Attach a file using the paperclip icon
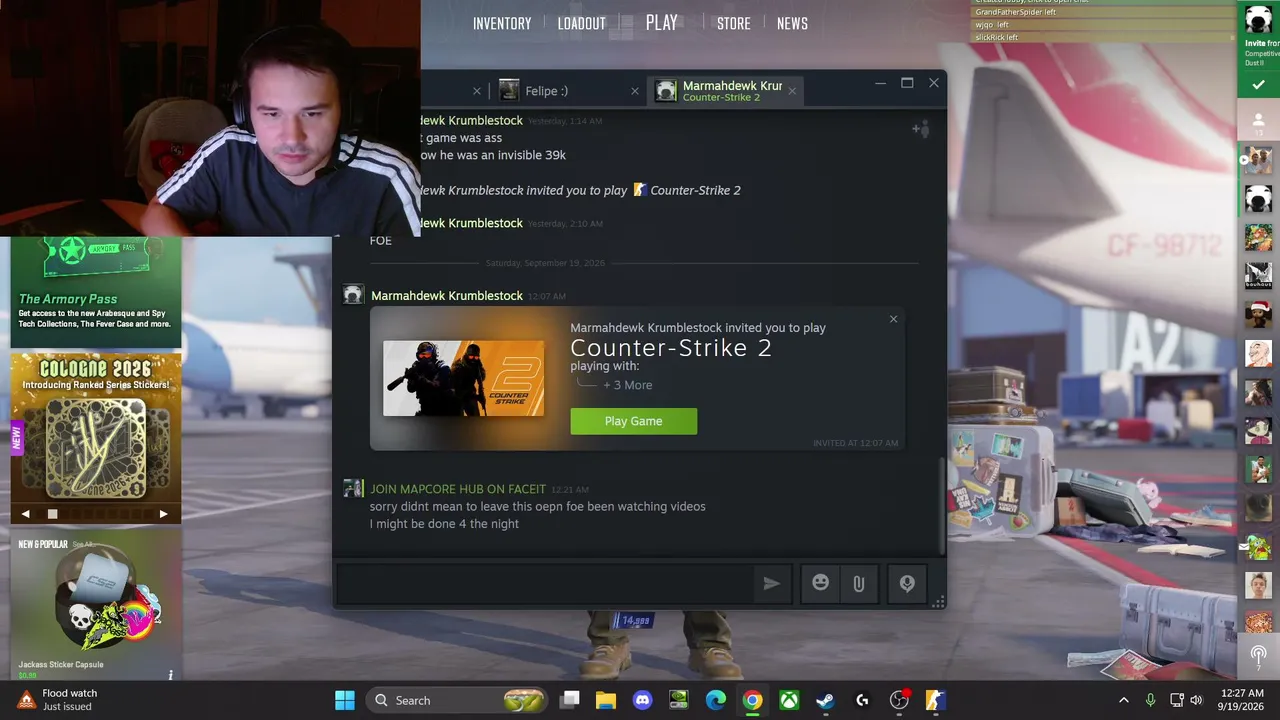The image size is (1280, 720). [858, 584]
